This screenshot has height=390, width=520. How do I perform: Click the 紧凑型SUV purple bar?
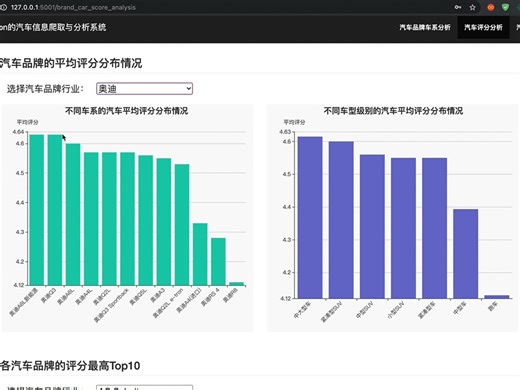(x=341, y=220)
